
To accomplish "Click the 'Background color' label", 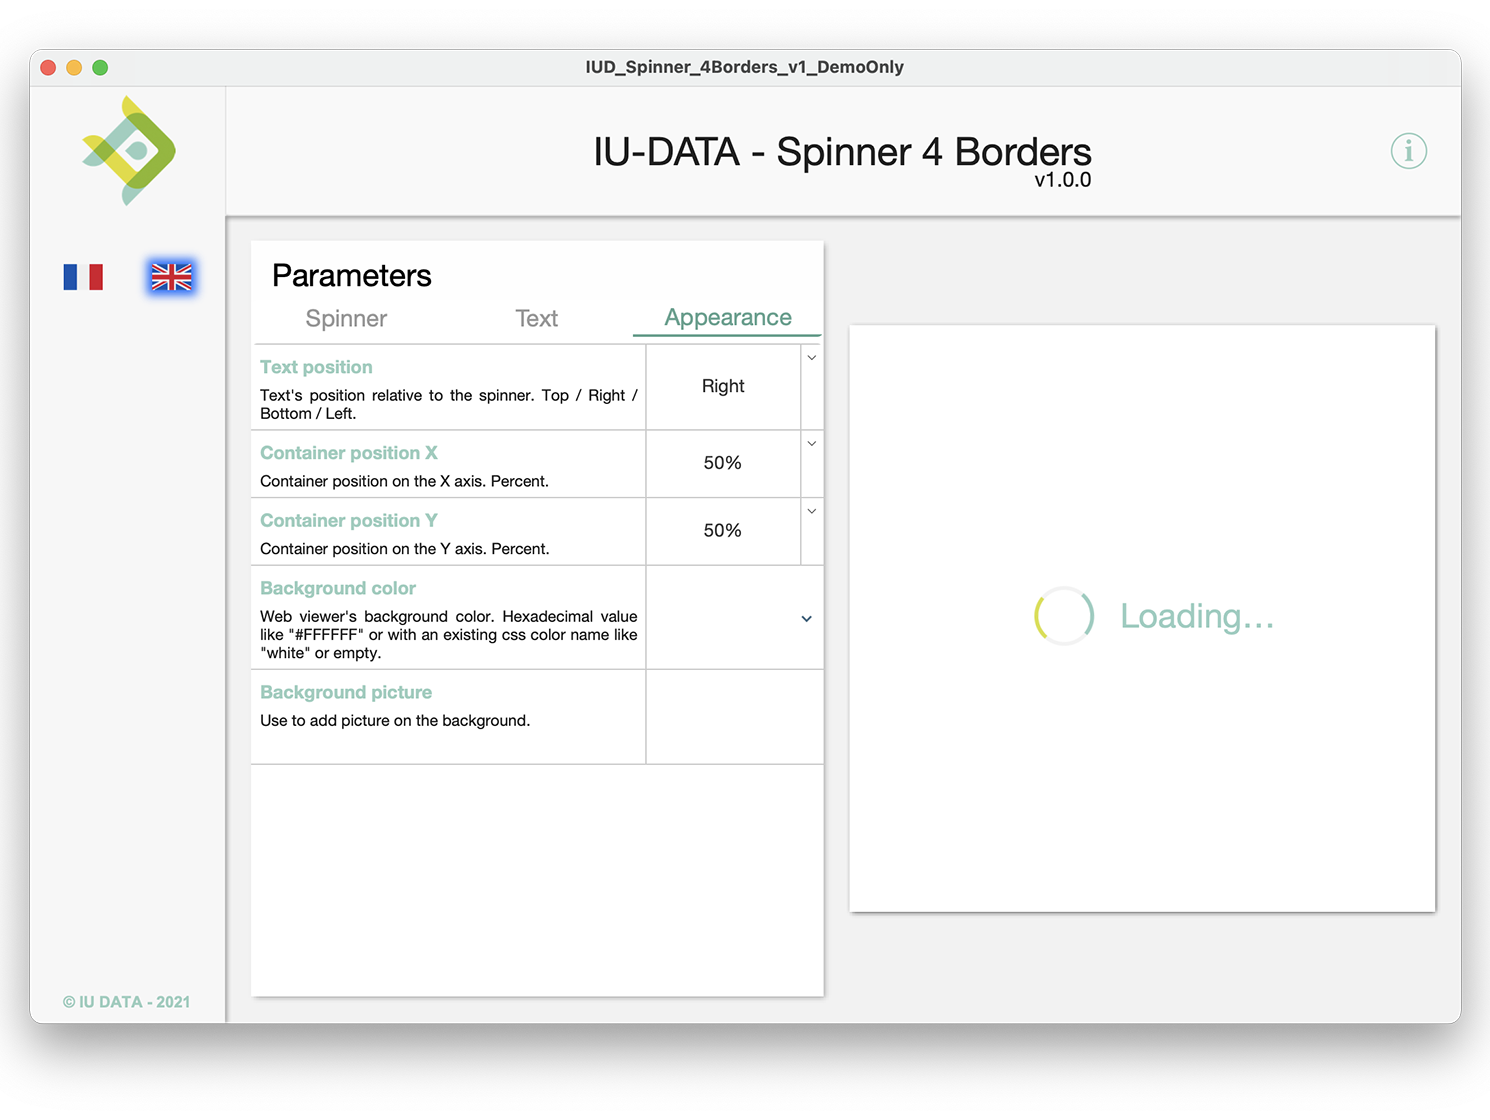I will tap(338, 588).
